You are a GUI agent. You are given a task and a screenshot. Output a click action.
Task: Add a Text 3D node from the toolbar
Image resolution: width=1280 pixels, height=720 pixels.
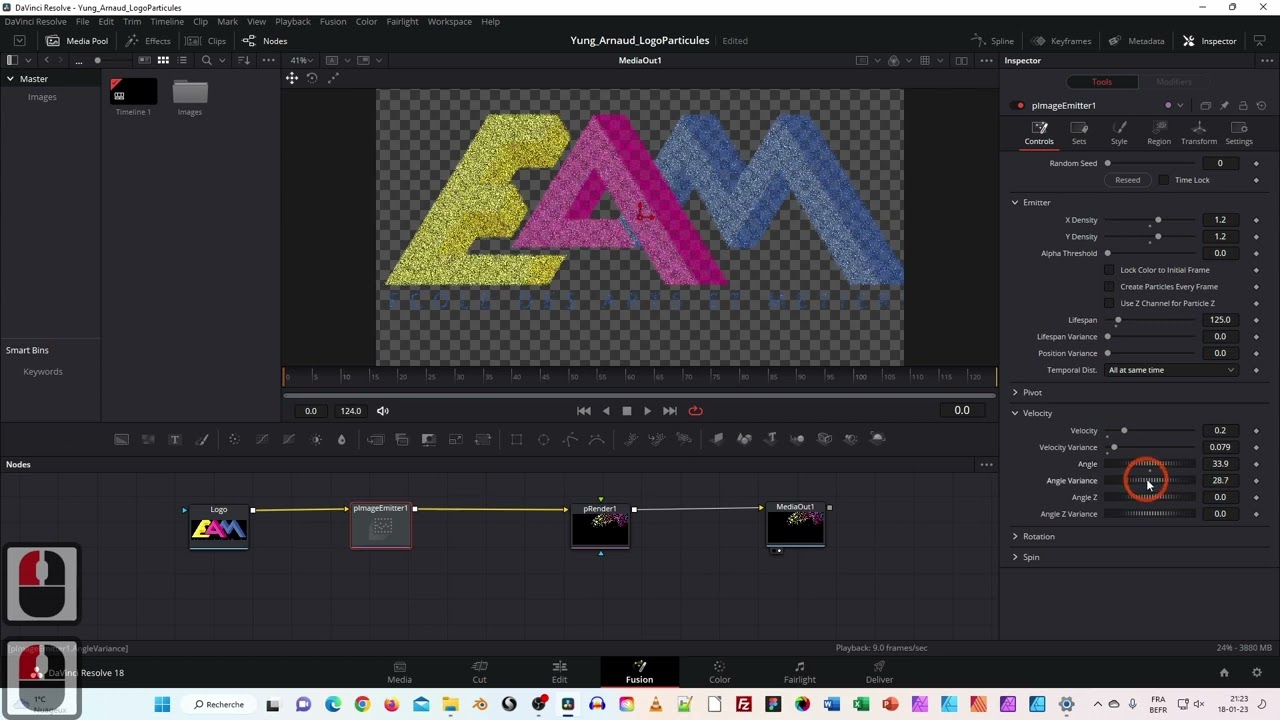(771, 439)
